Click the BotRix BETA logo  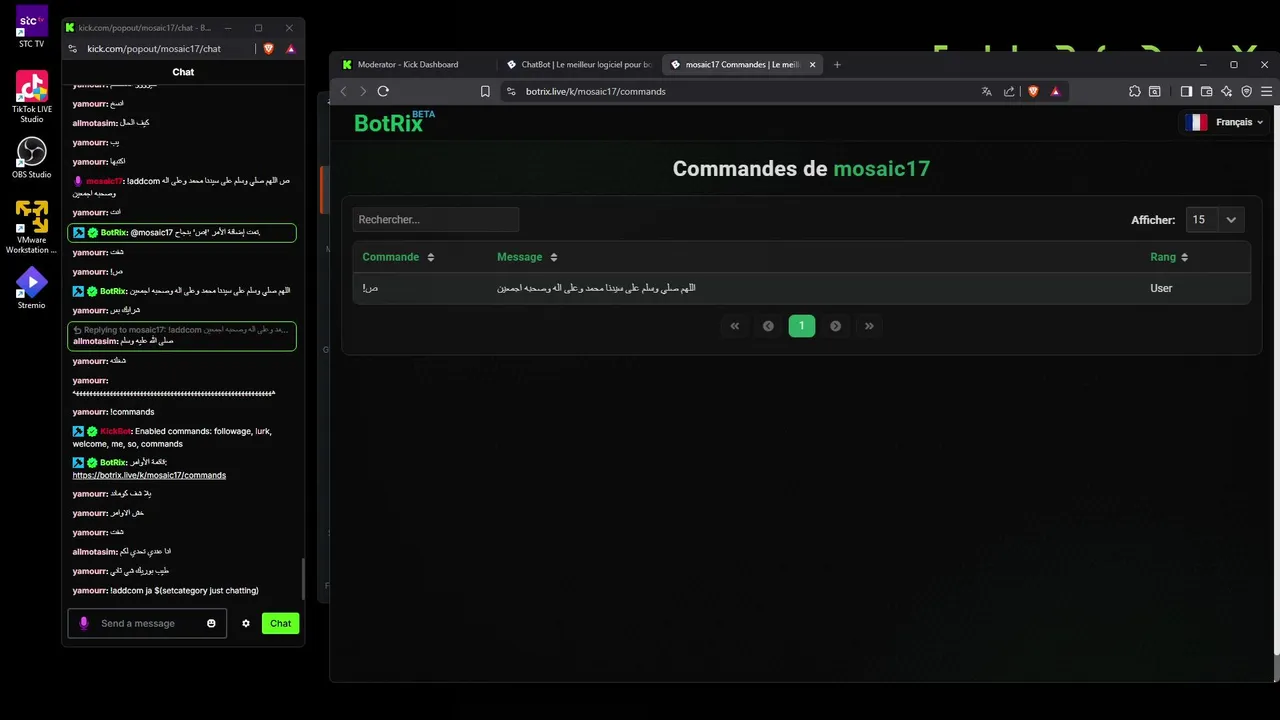394,123
